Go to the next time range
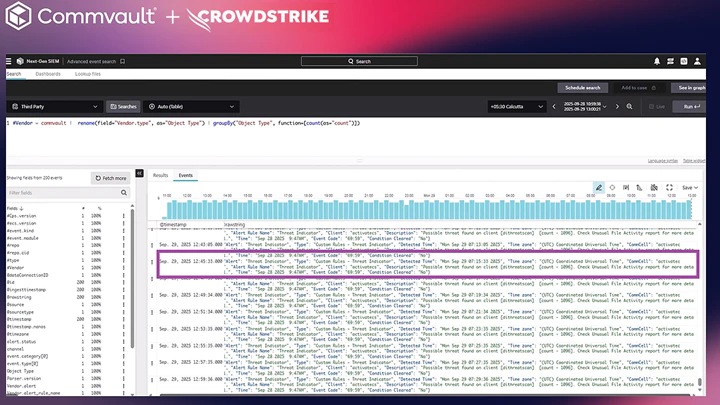The image size is (720, 405). click(617, 107)
